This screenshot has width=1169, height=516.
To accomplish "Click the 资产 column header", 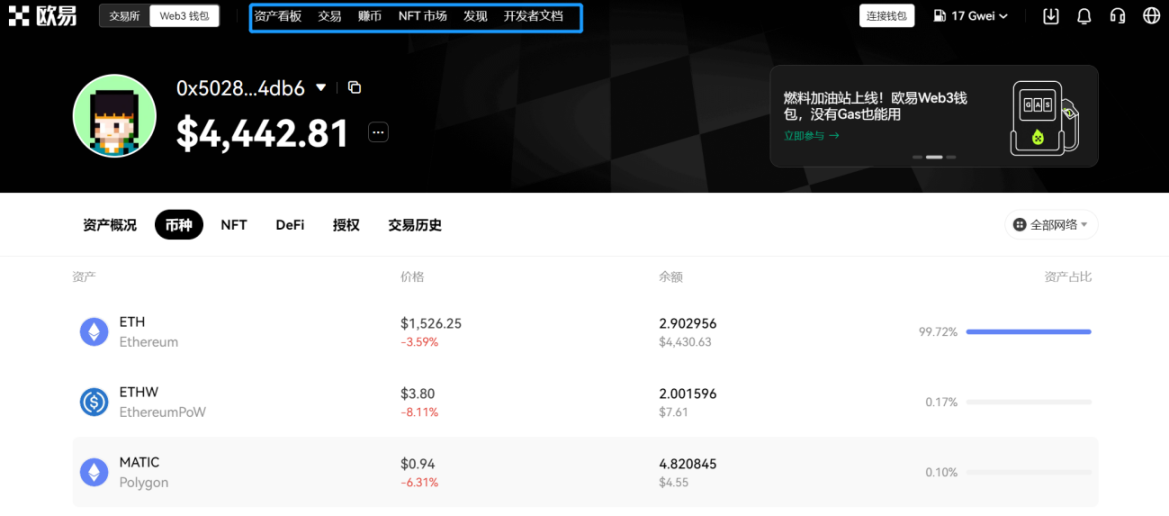I will coord(84,277).
